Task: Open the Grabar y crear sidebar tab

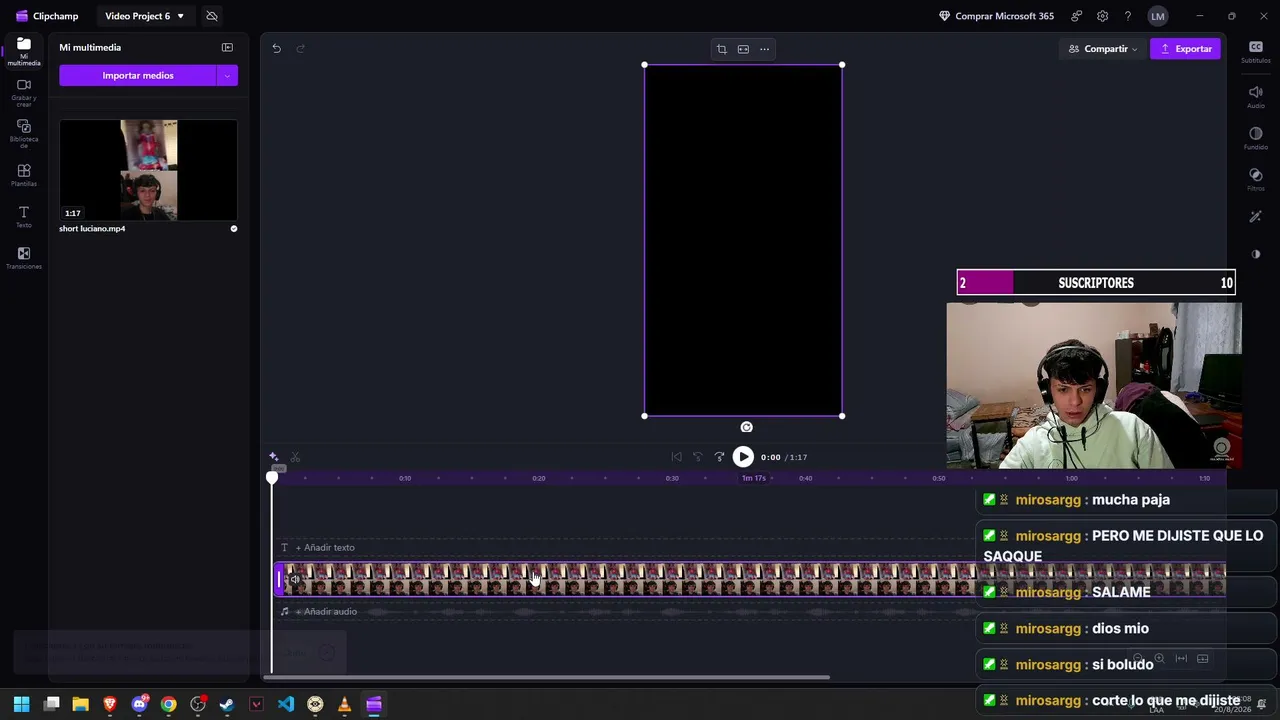Action: (x=24, y=92)
